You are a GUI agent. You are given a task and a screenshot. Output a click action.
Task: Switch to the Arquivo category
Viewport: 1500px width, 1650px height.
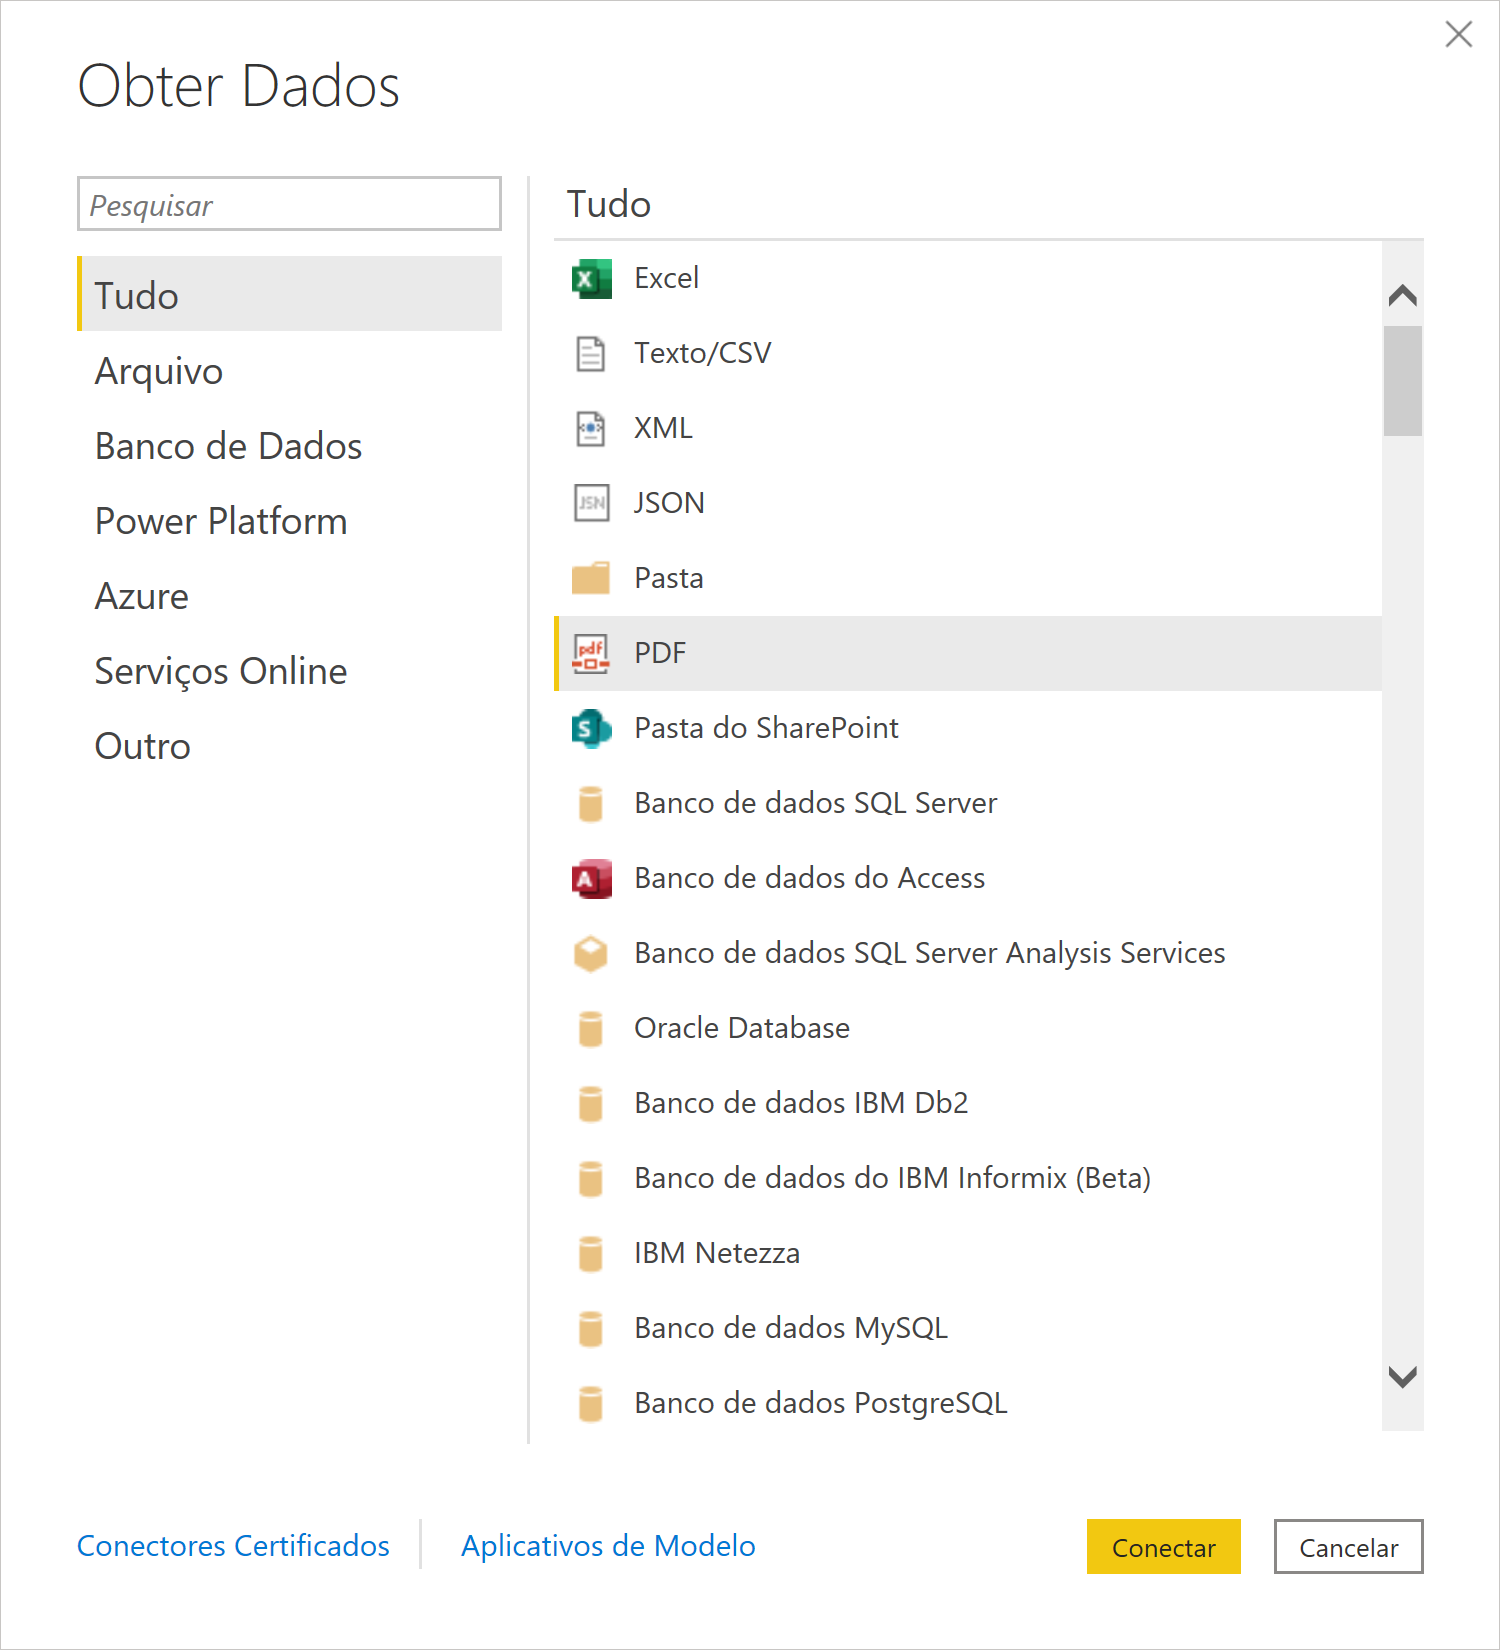[289, 371]
